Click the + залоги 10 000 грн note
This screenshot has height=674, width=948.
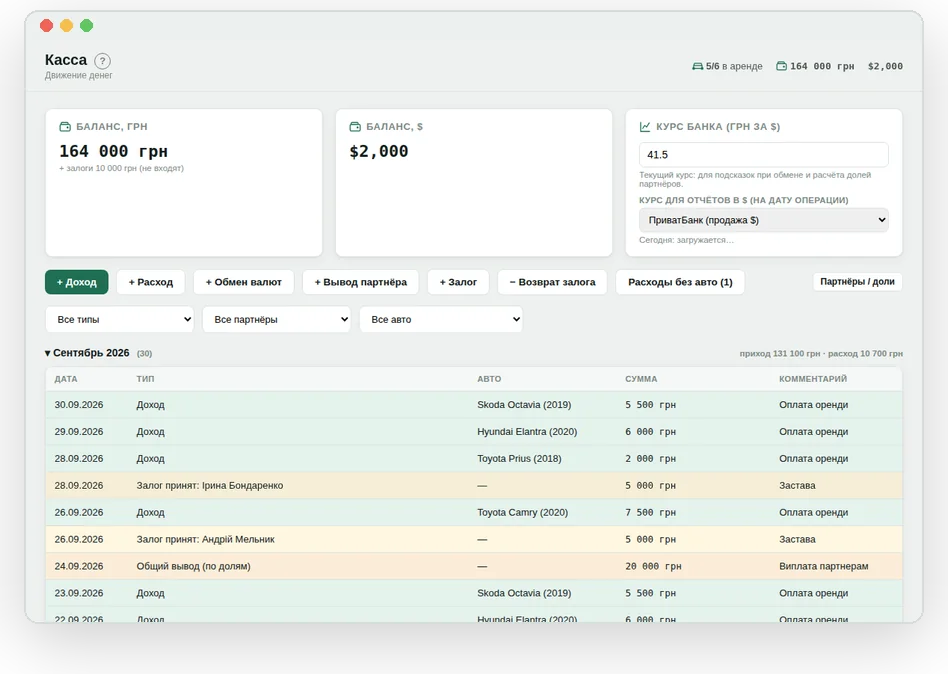(122, 168)
